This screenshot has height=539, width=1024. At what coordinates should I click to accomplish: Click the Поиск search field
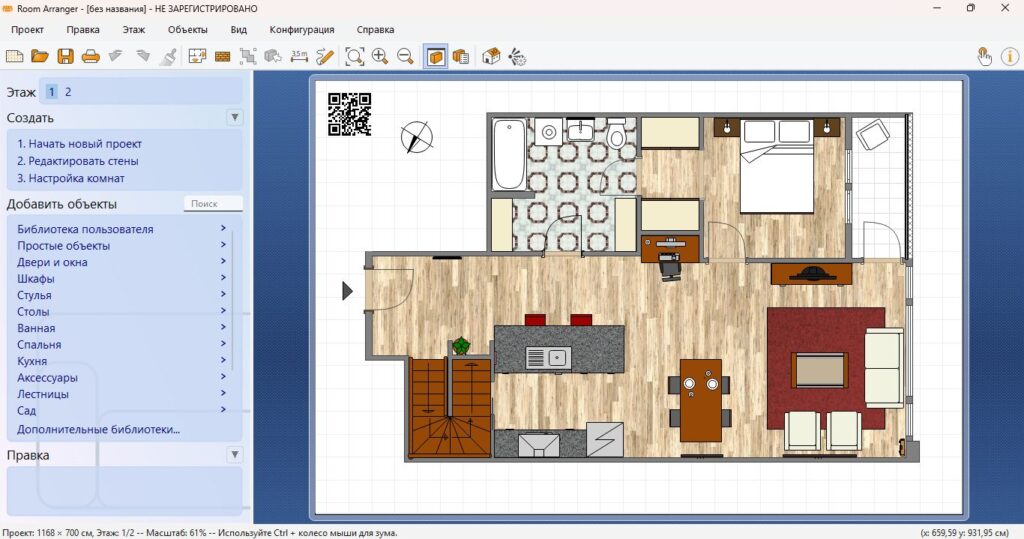213,204
